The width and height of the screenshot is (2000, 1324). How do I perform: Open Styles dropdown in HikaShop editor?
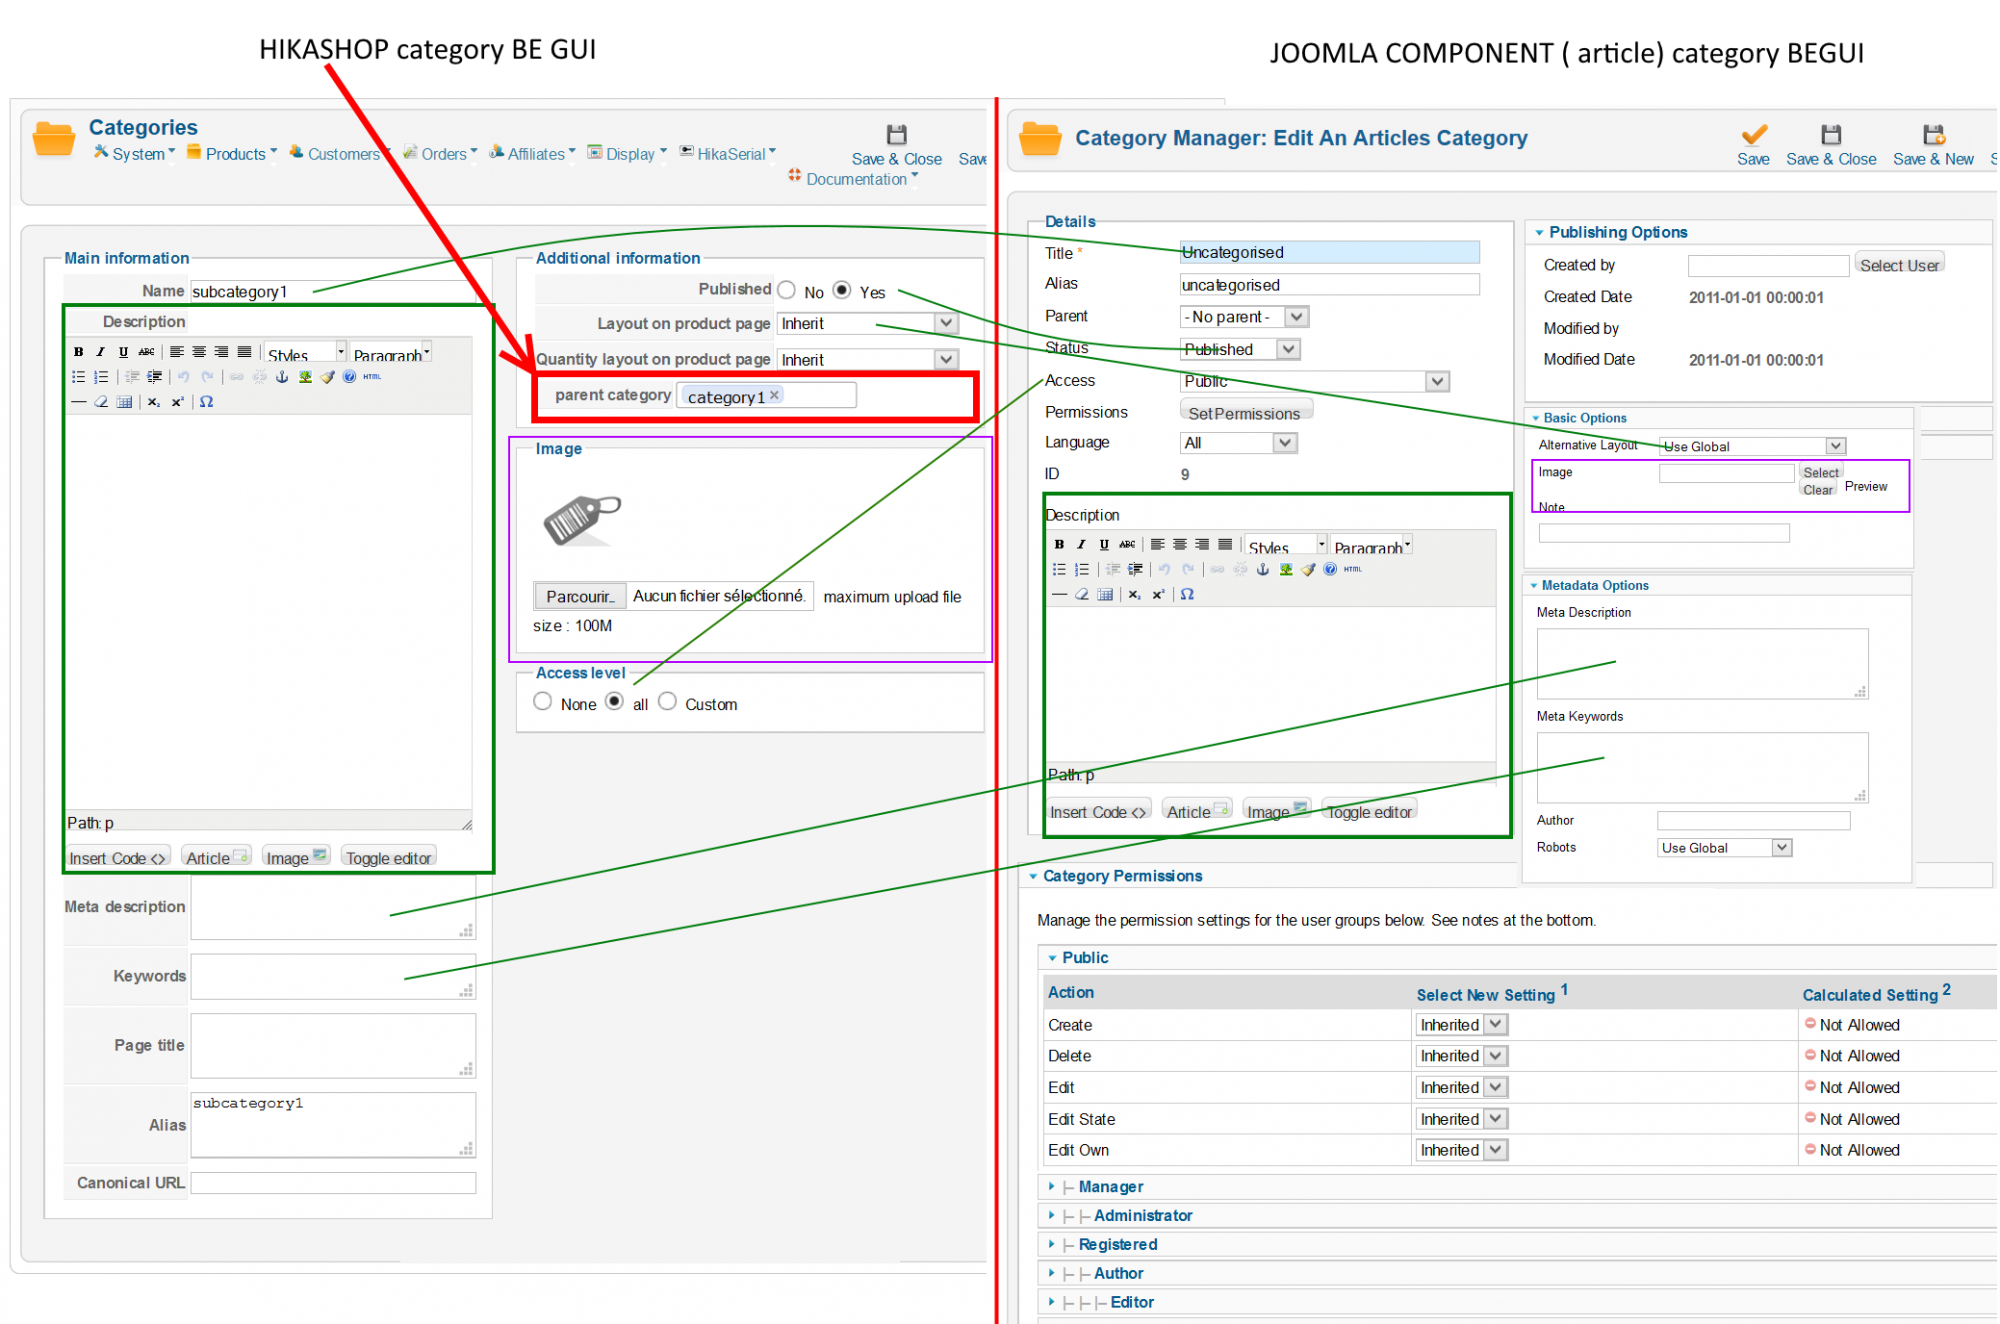305,353
